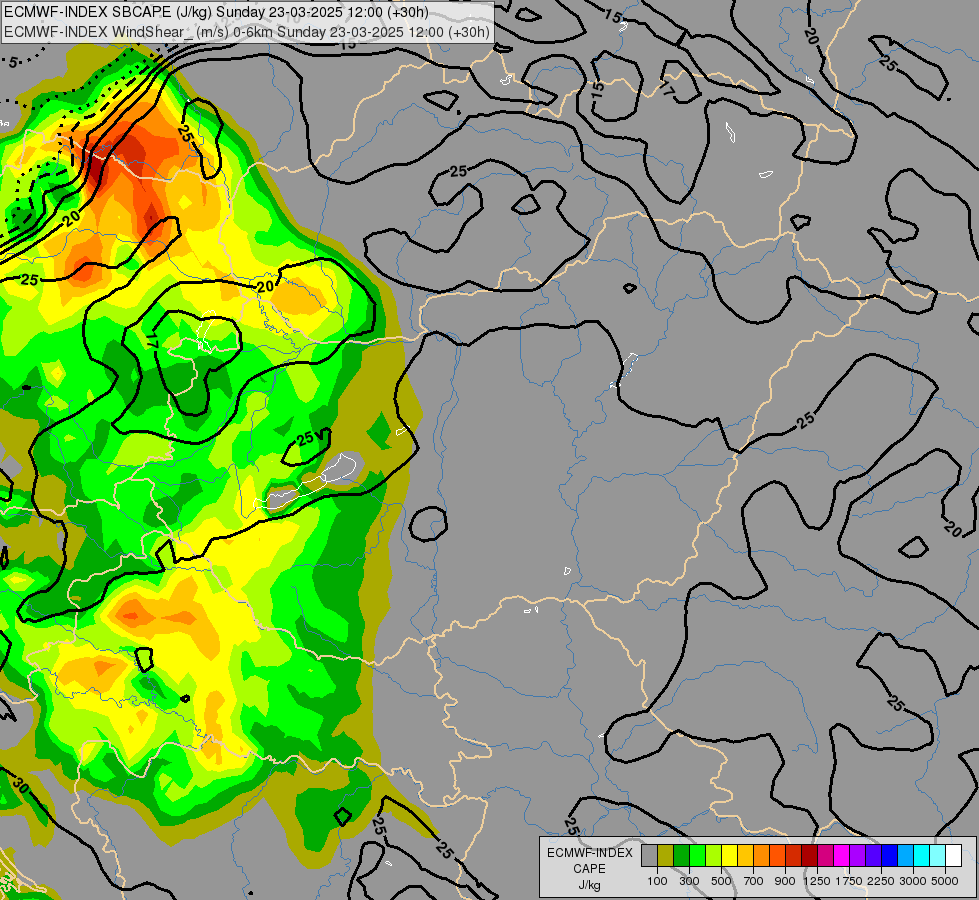Image resolution: width=979 pixels, height=900 pixels.
Task: Click the legend value 500
Action: tap(721, 881)
